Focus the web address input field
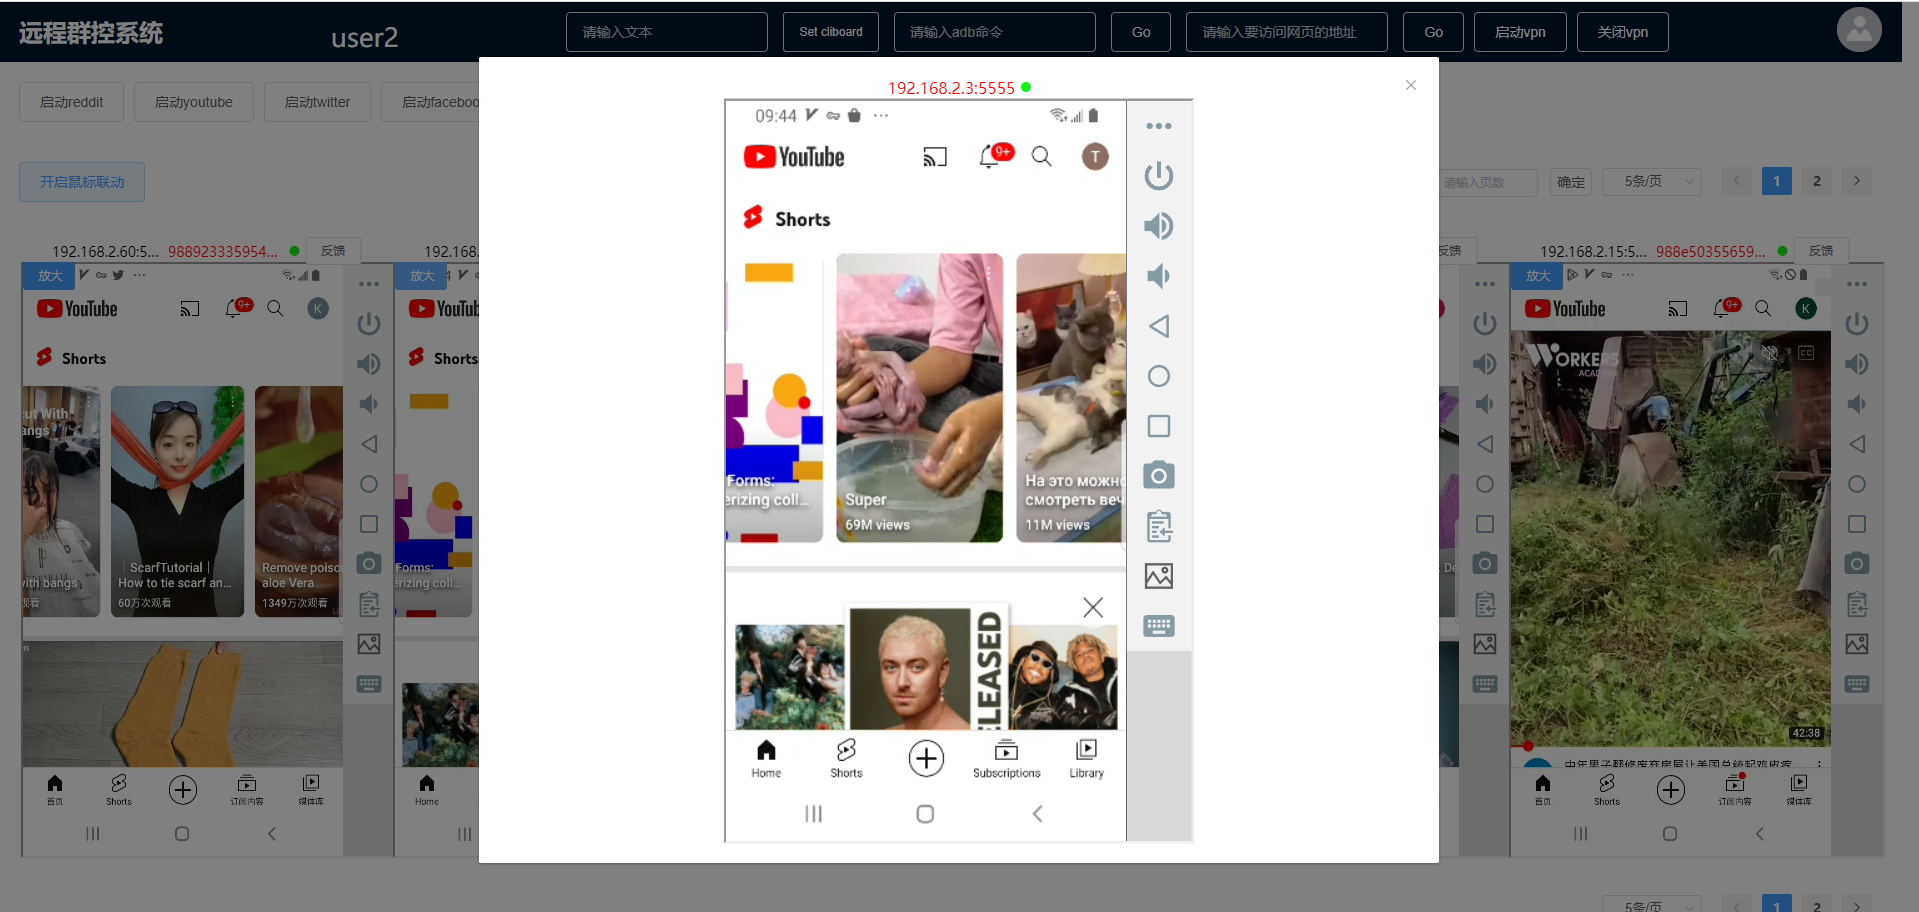This screenshot has width=1919, height=912. pyautogui.click(x=1287, y=32)
